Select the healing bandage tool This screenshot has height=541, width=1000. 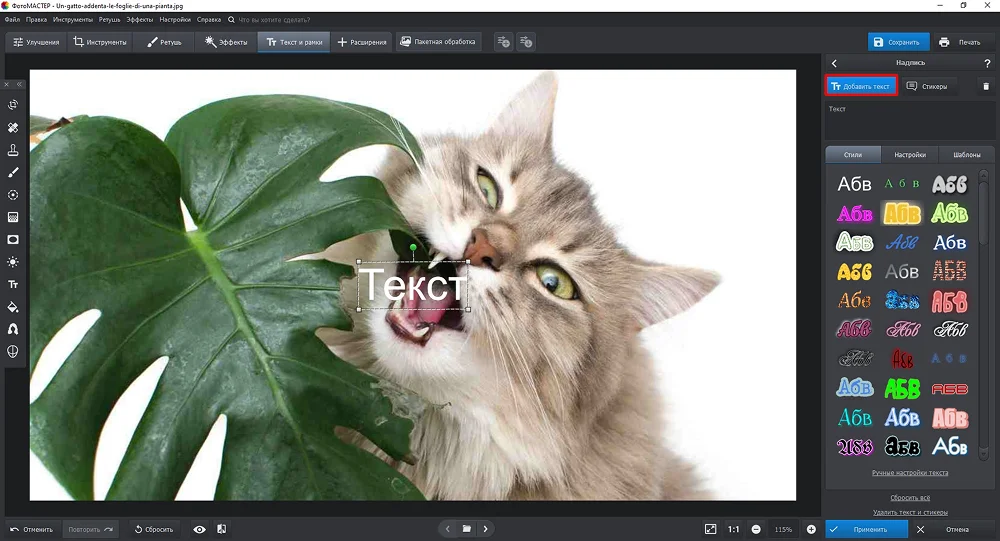click(13, 128)
